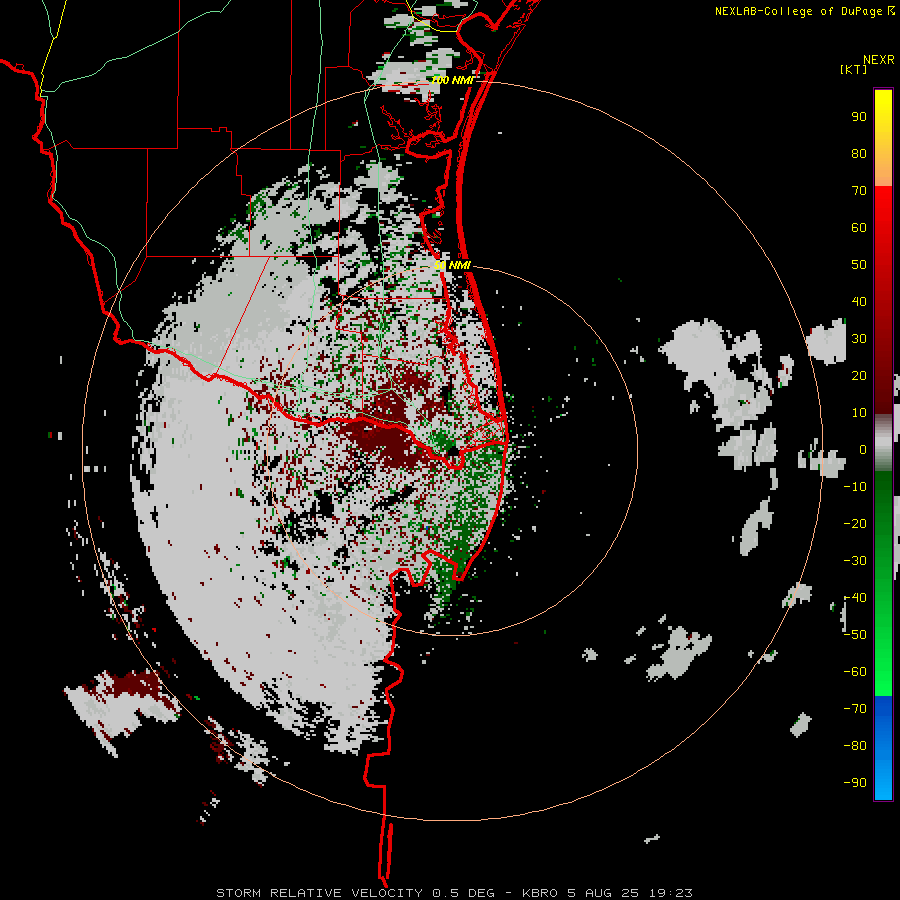
Task: Click the -70 value on the velocity scale
Action: [x=855, y=709]
